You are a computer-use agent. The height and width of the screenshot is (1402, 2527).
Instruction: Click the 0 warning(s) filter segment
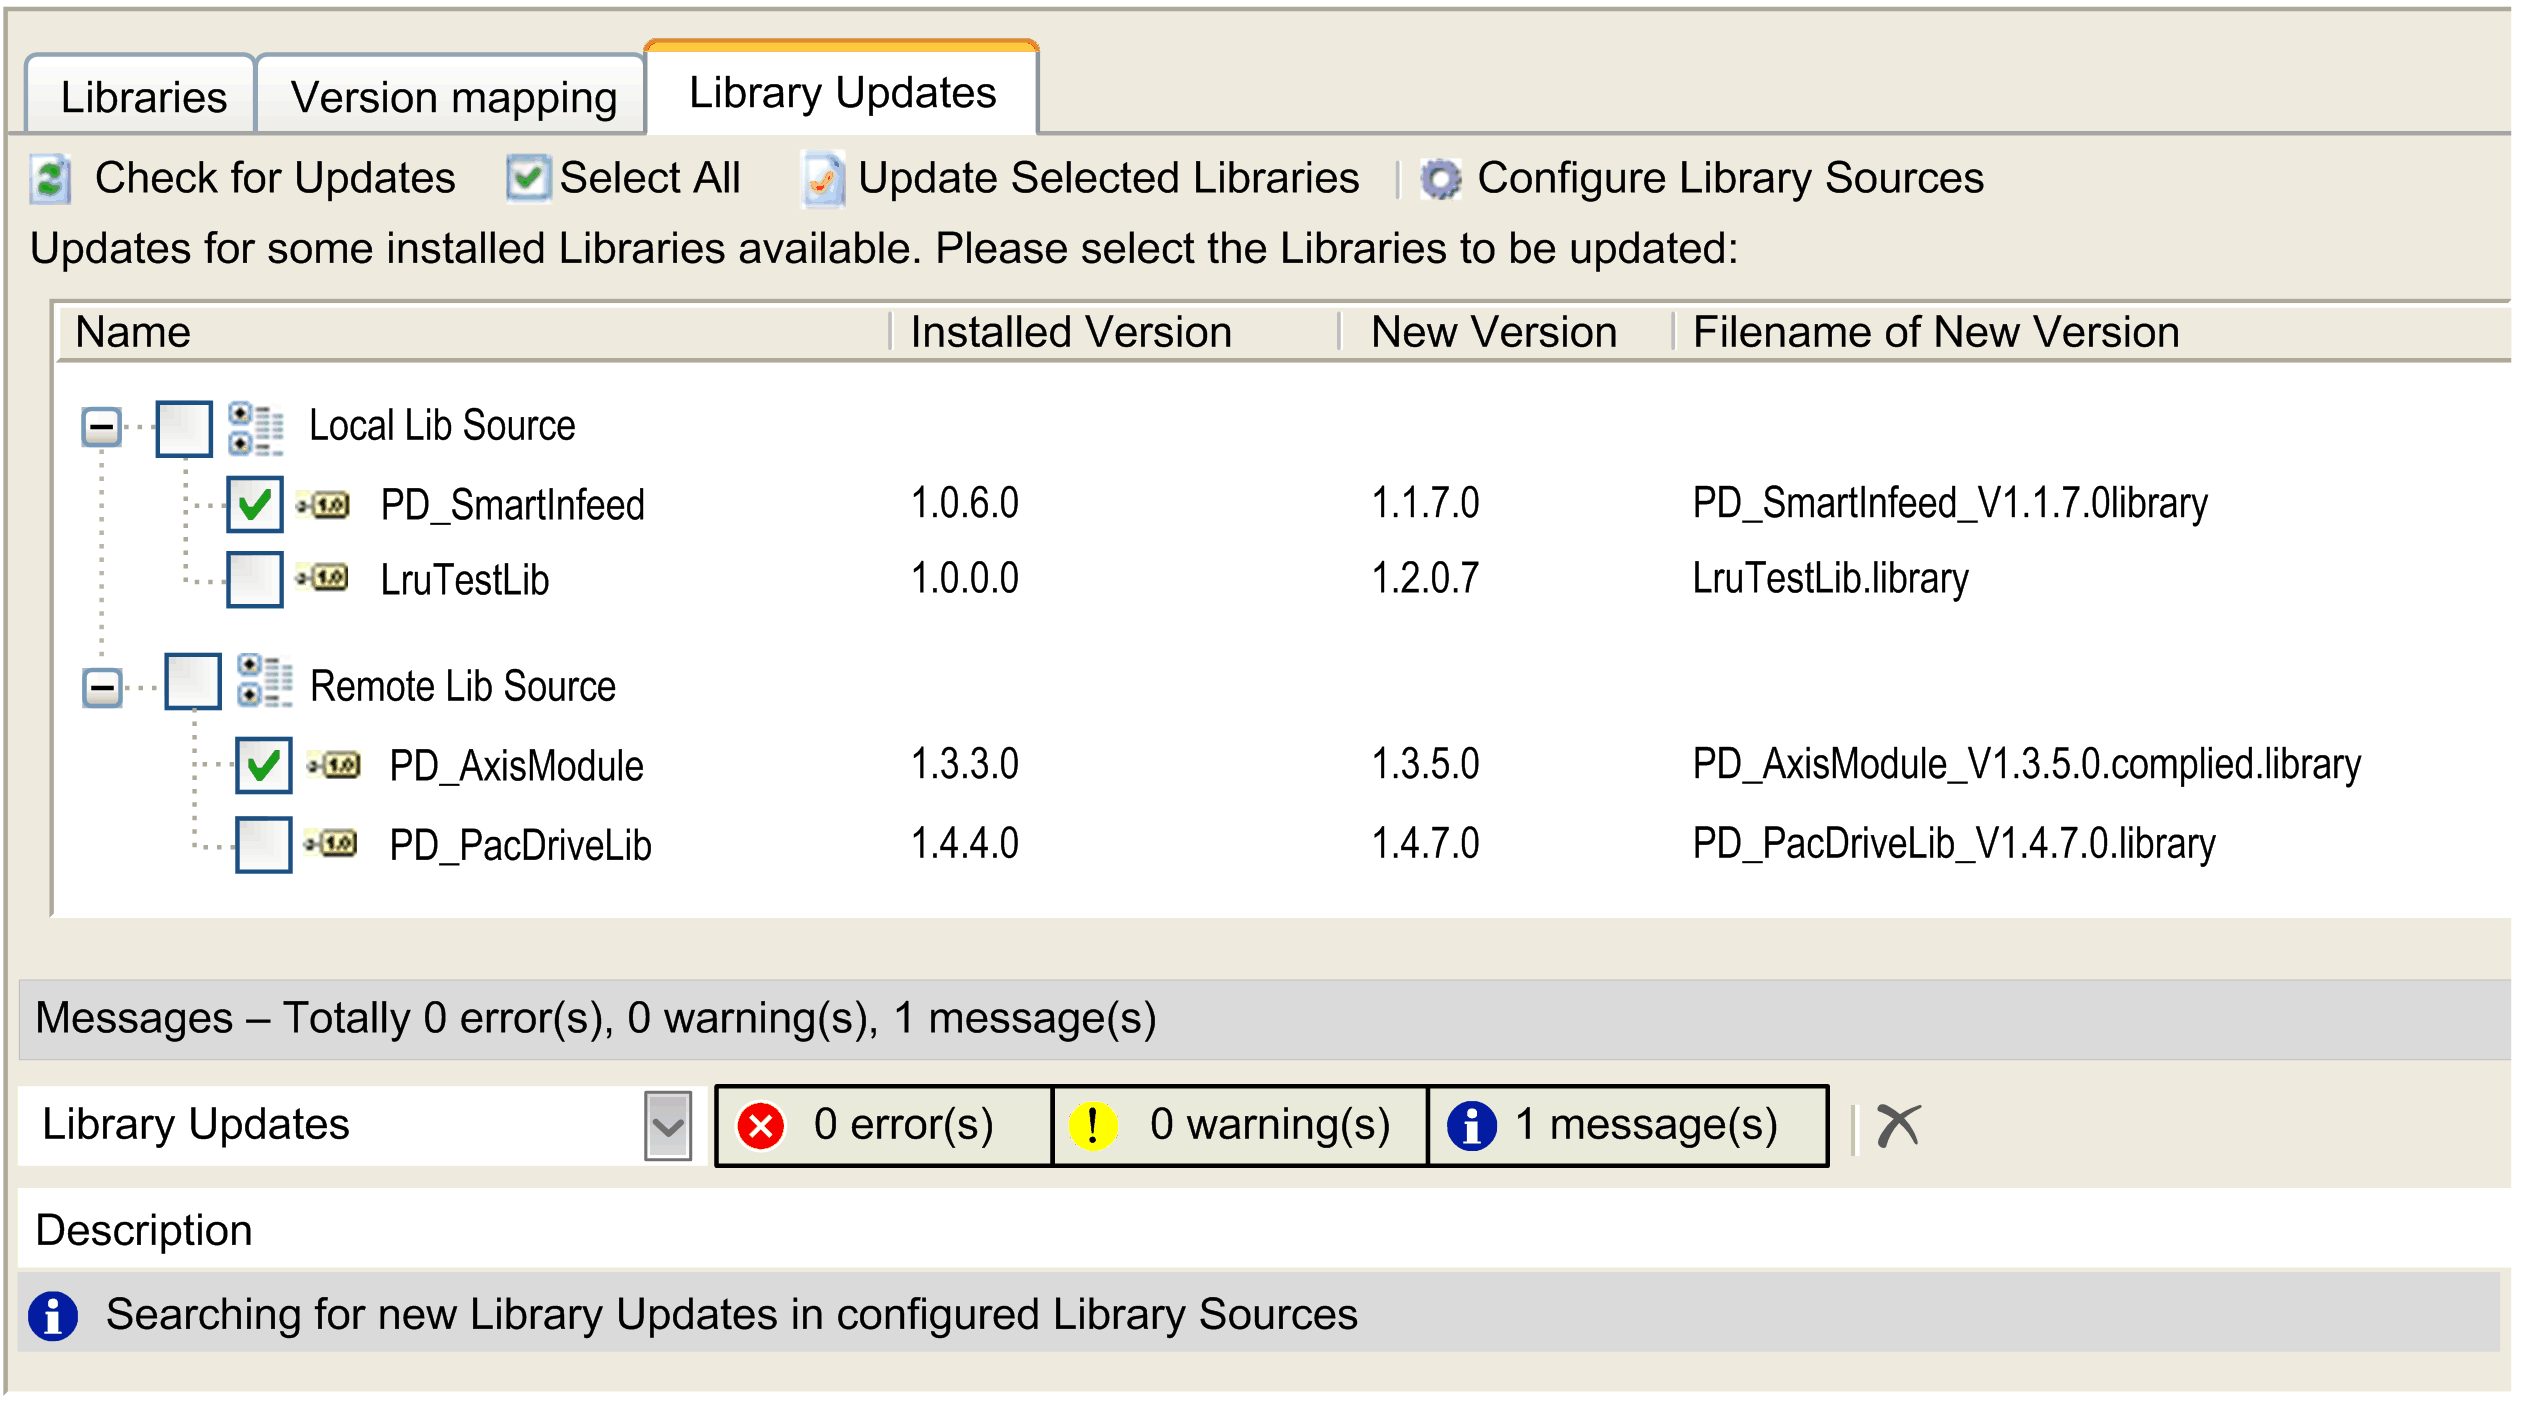click(x=1237, y=1124)
